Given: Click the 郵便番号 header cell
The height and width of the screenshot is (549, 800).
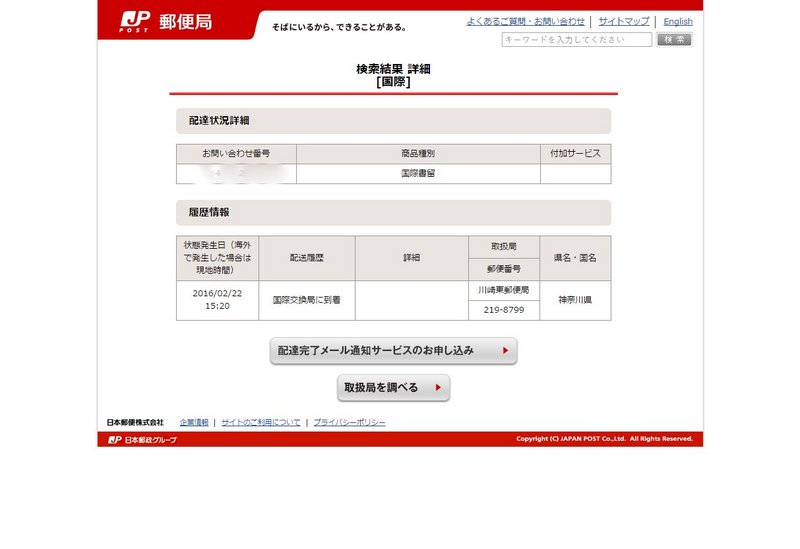Looking at the screenshot, I should [x=504, y=269].
